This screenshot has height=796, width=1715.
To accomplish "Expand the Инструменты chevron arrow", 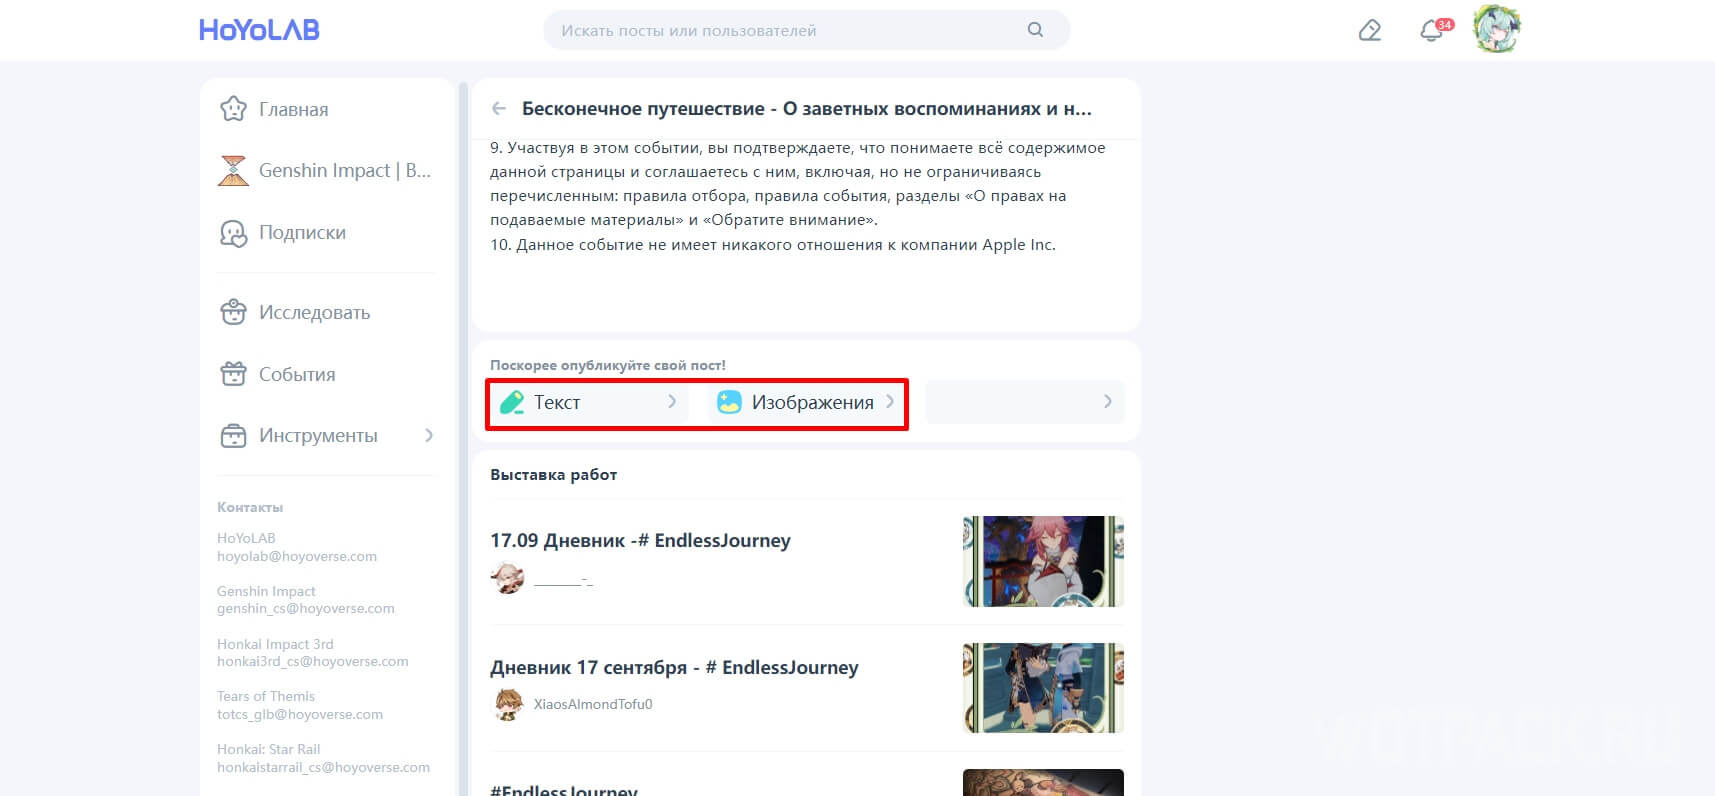I will [429, 435].
